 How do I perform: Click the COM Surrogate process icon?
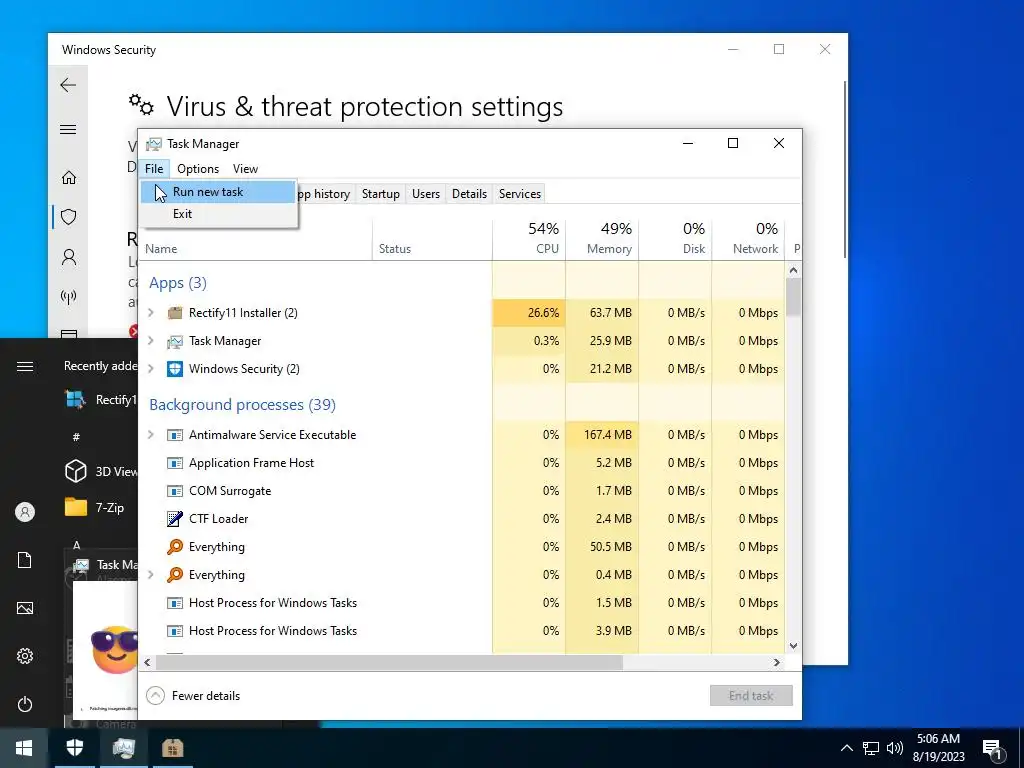(174, 491)
